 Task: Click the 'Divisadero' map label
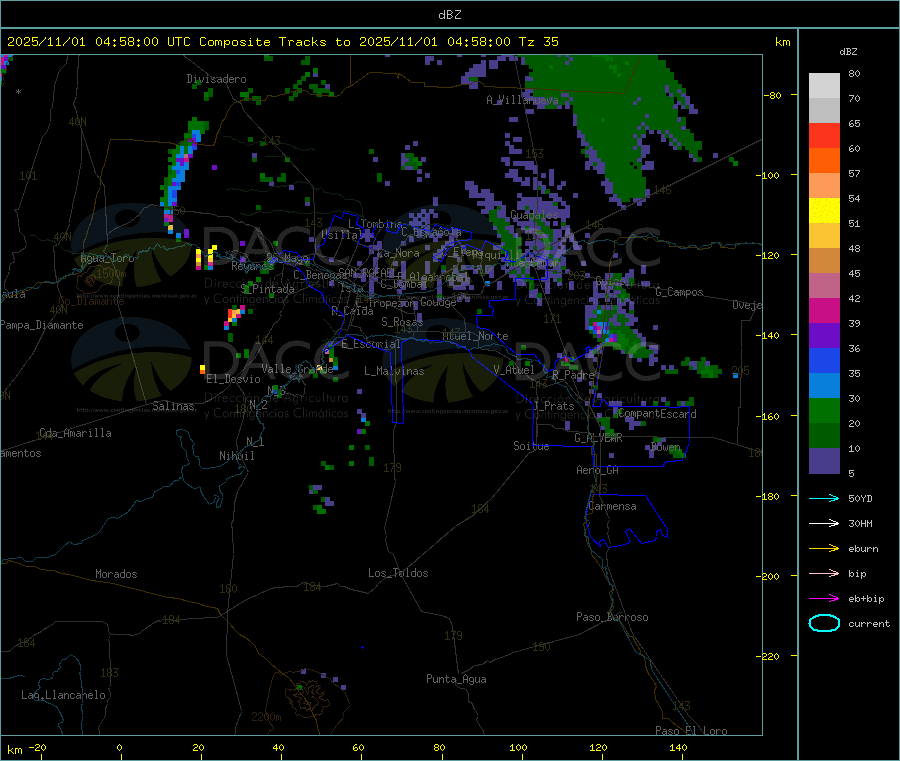click(x=216, y=79)
